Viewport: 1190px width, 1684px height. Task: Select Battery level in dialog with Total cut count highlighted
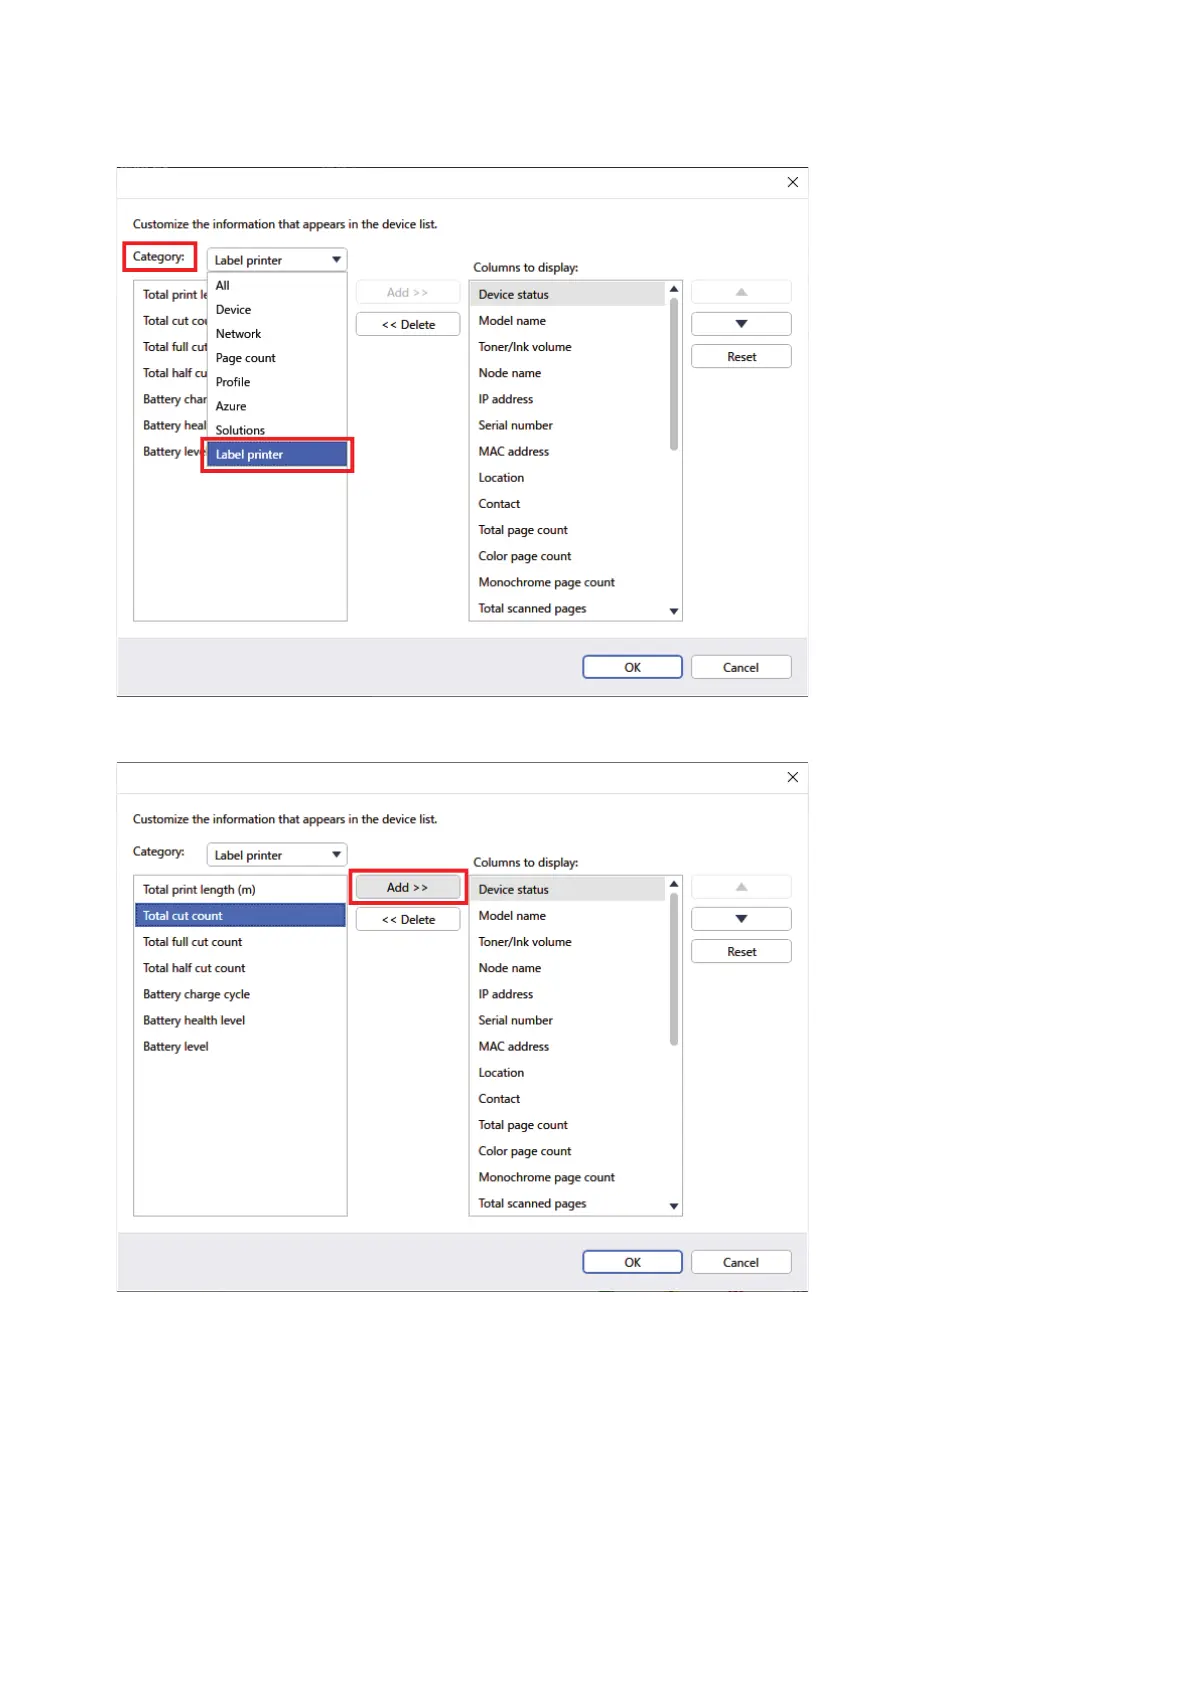coord(240,1045)
